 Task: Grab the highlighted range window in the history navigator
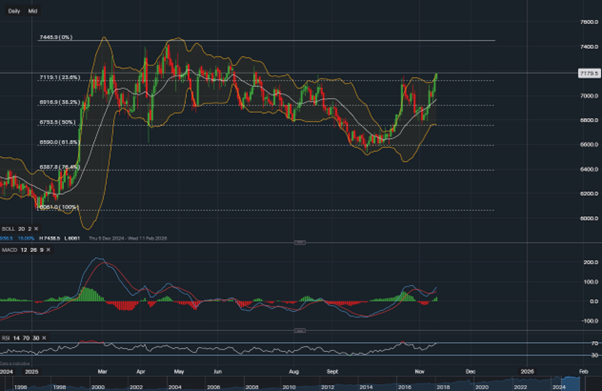coord(572,384)
